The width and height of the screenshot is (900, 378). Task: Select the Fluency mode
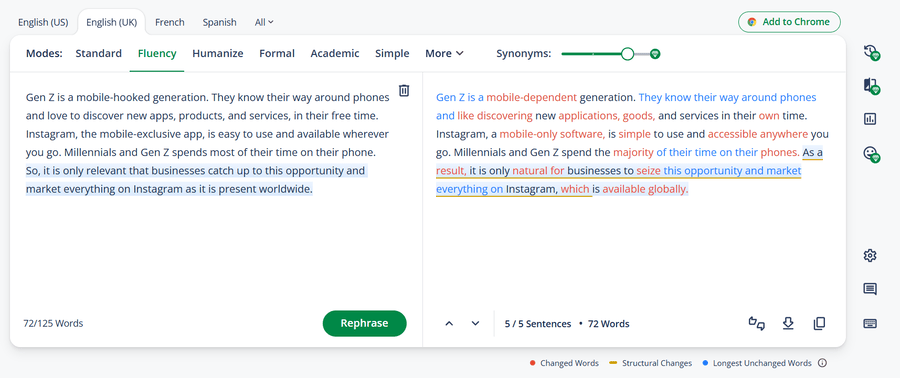[157, 53]
